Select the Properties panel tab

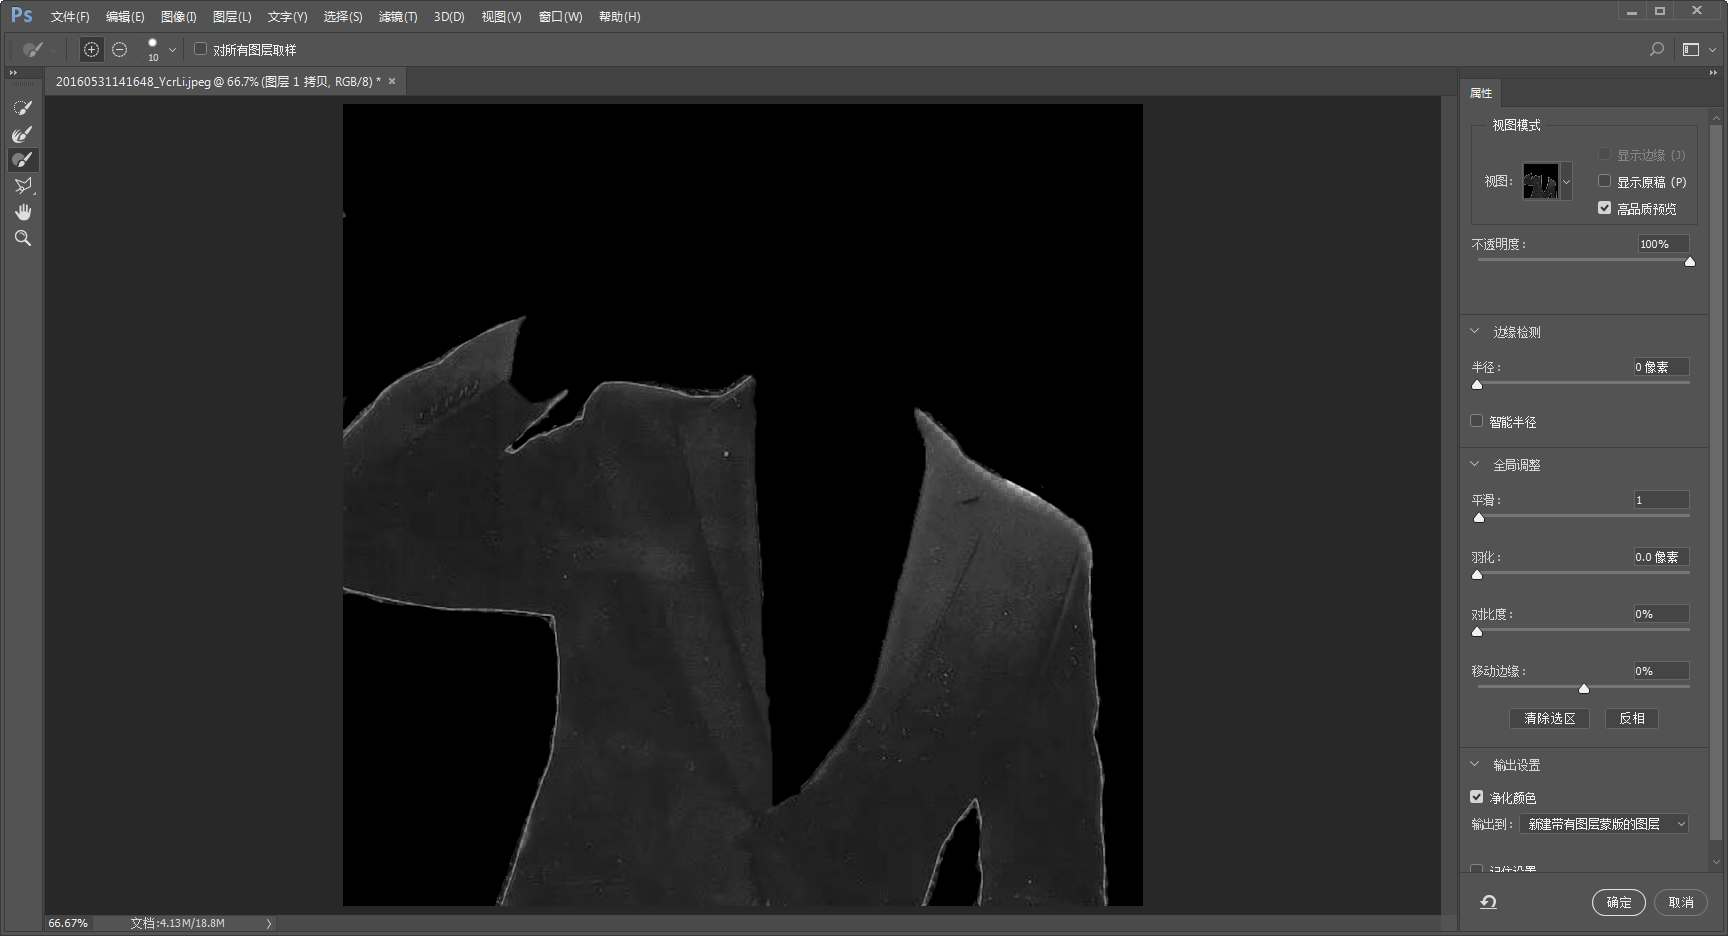pyautogui.click(x=1481, y=93)
